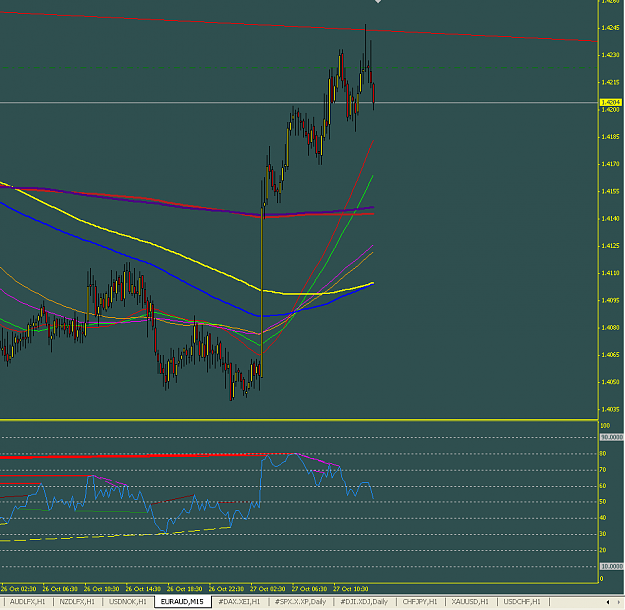Viewport: 625px width, 610px height.
Task: Click the 1.4065 price scale label
Action: [x=611, y=354]
